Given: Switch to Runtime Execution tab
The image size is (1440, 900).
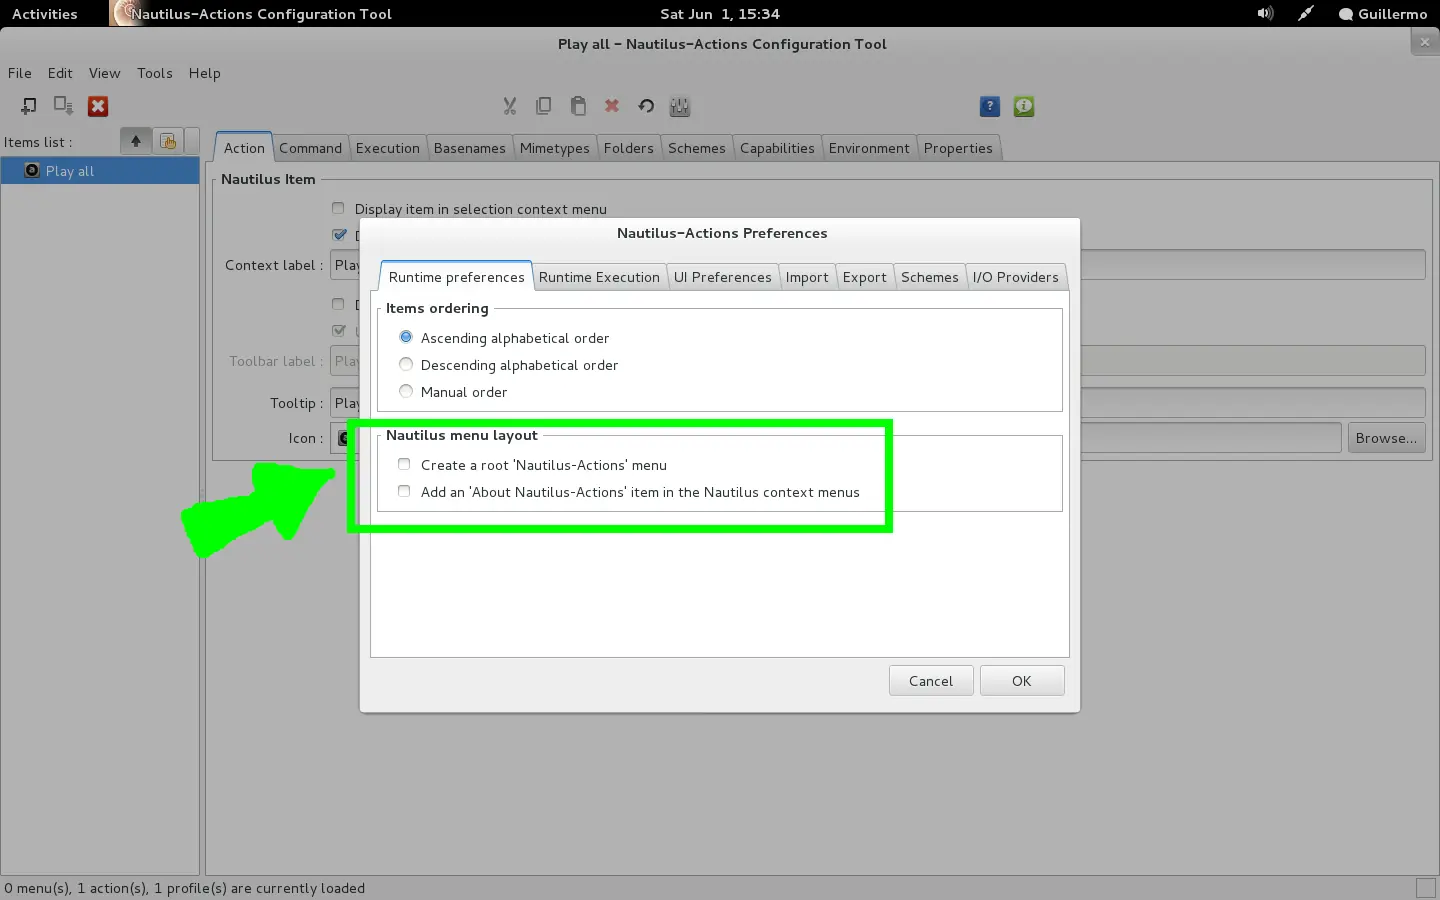Looking at the screenshot, I should [599, 277].
